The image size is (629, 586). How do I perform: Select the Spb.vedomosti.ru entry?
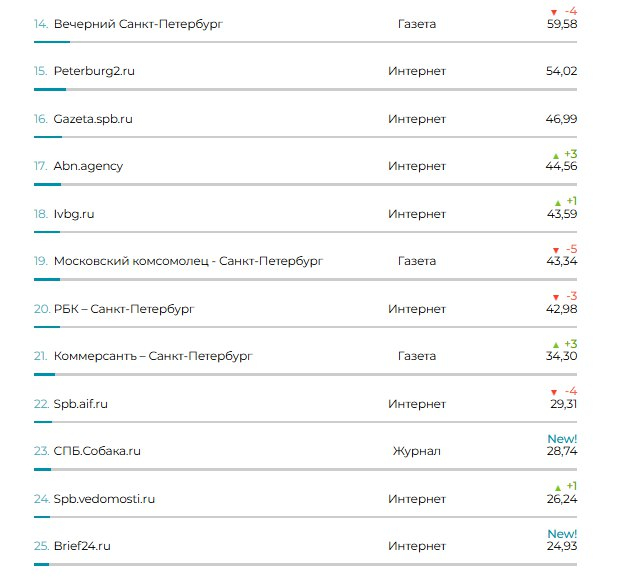tap(104, 499)
